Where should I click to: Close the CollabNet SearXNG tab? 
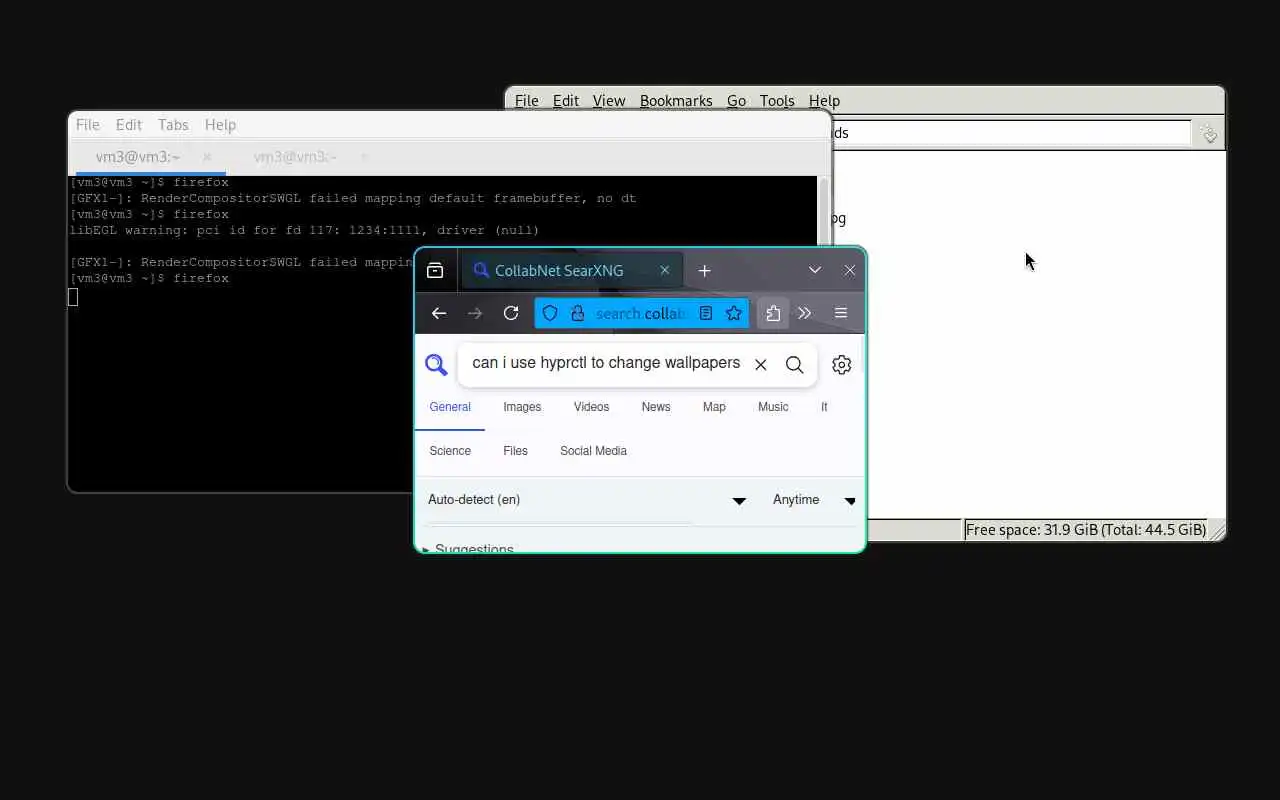click(665, 271)
